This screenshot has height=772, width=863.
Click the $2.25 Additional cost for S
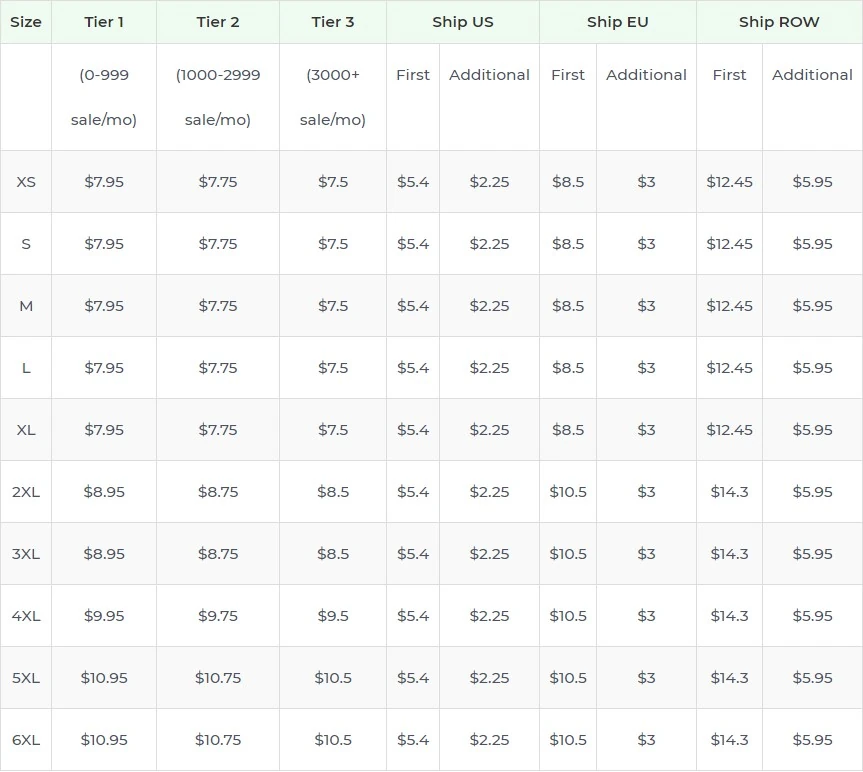[489, 243]
